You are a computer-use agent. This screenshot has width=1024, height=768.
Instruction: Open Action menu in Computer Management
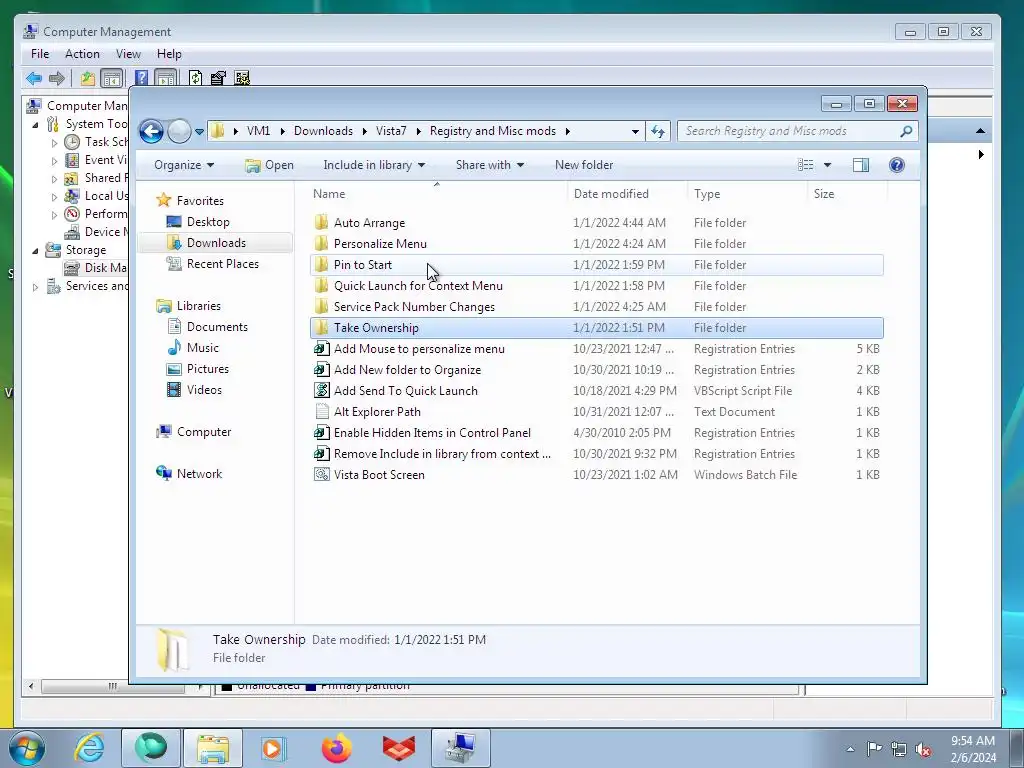point(82,54)
